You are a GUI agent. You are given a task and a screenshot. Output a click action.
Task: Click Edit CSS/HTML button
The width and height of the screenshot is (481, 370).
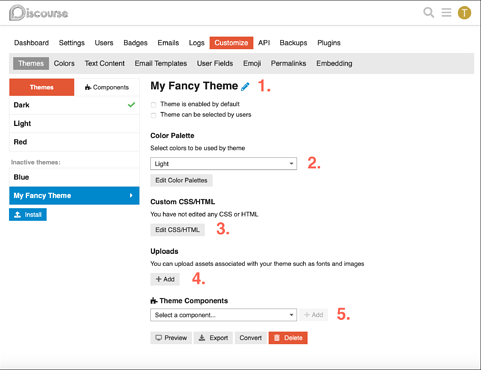177,230
